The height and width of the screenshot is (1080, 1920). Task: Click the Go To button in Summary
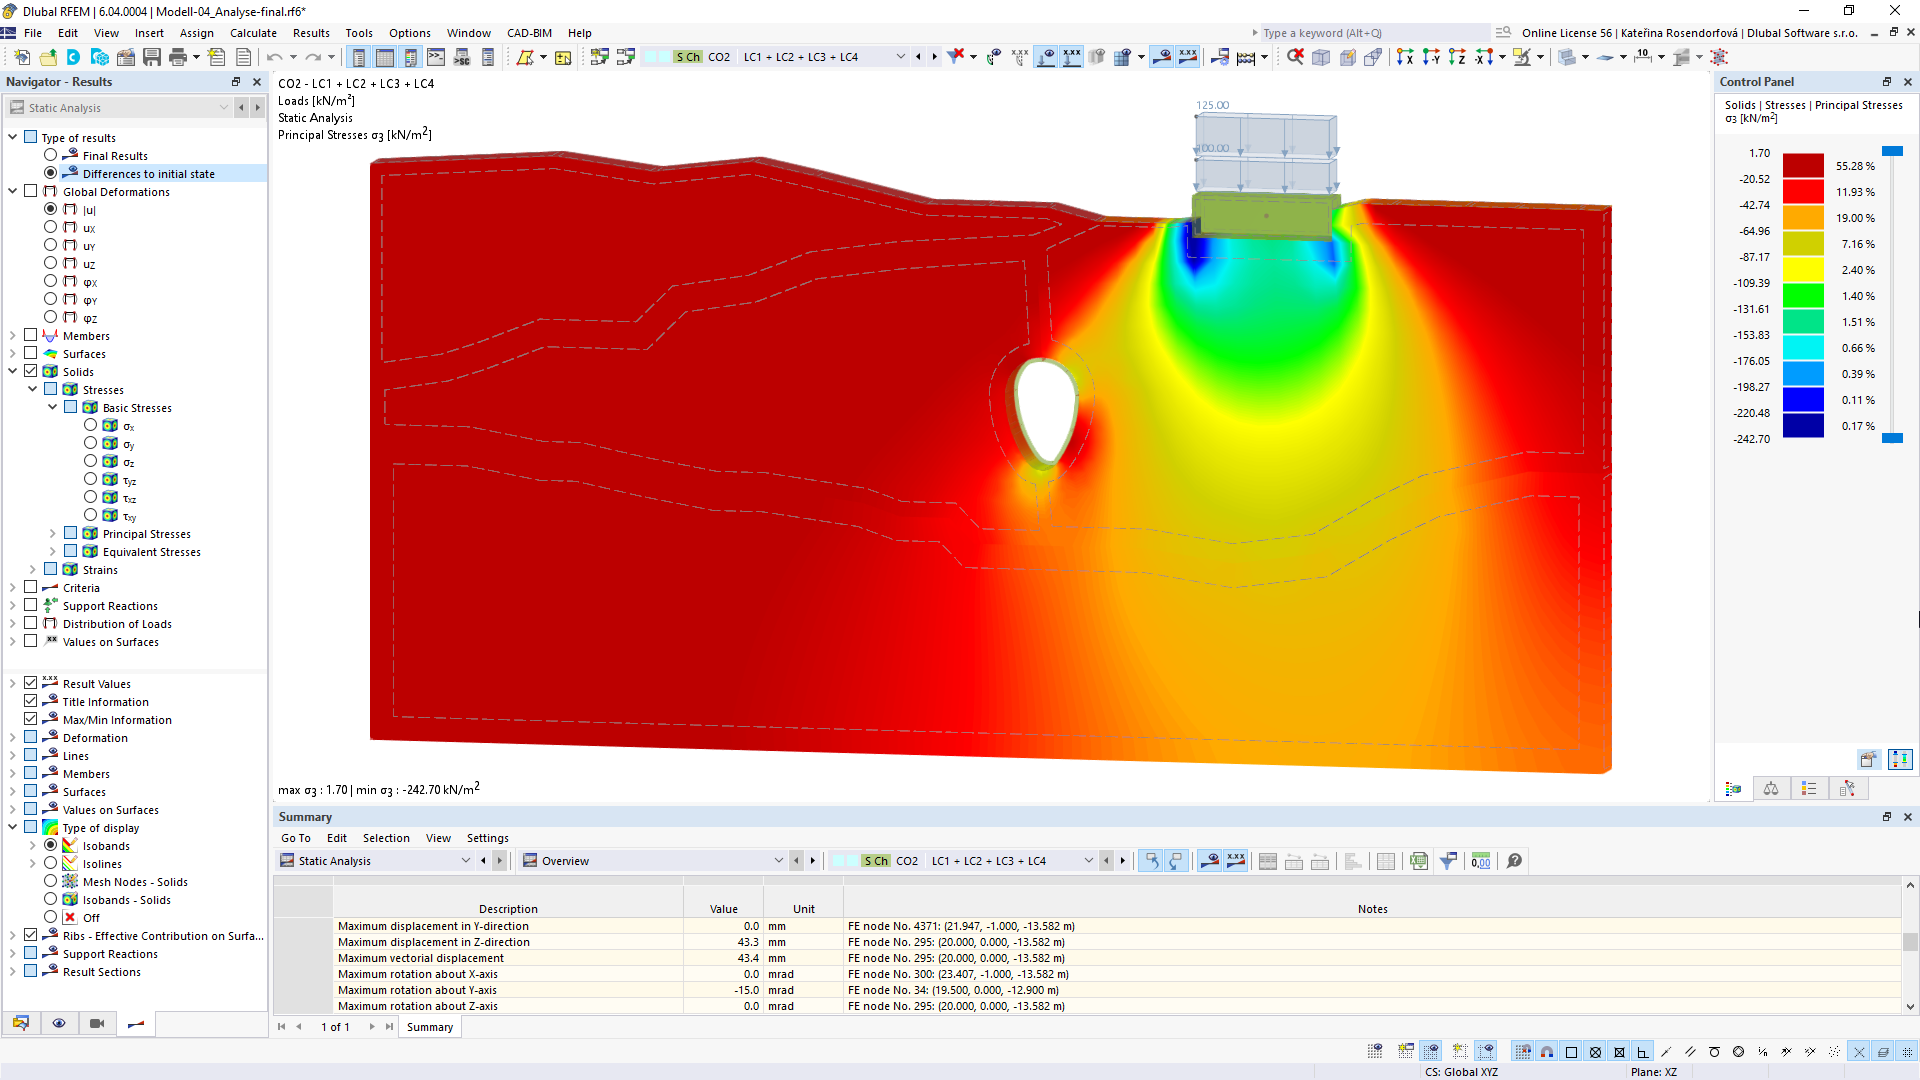coord(294,837)
